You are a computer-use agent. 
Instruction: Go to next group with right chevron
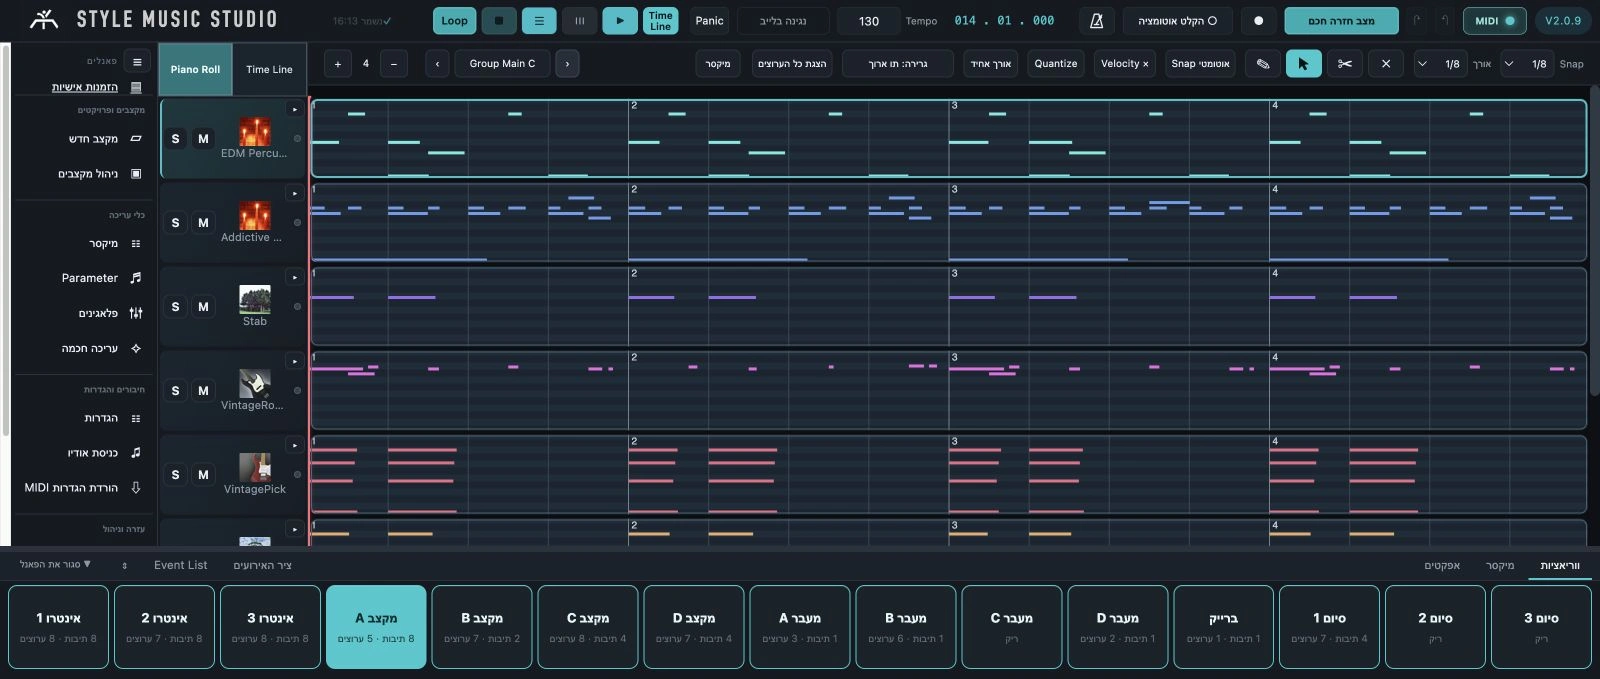(x=567, y=64)
